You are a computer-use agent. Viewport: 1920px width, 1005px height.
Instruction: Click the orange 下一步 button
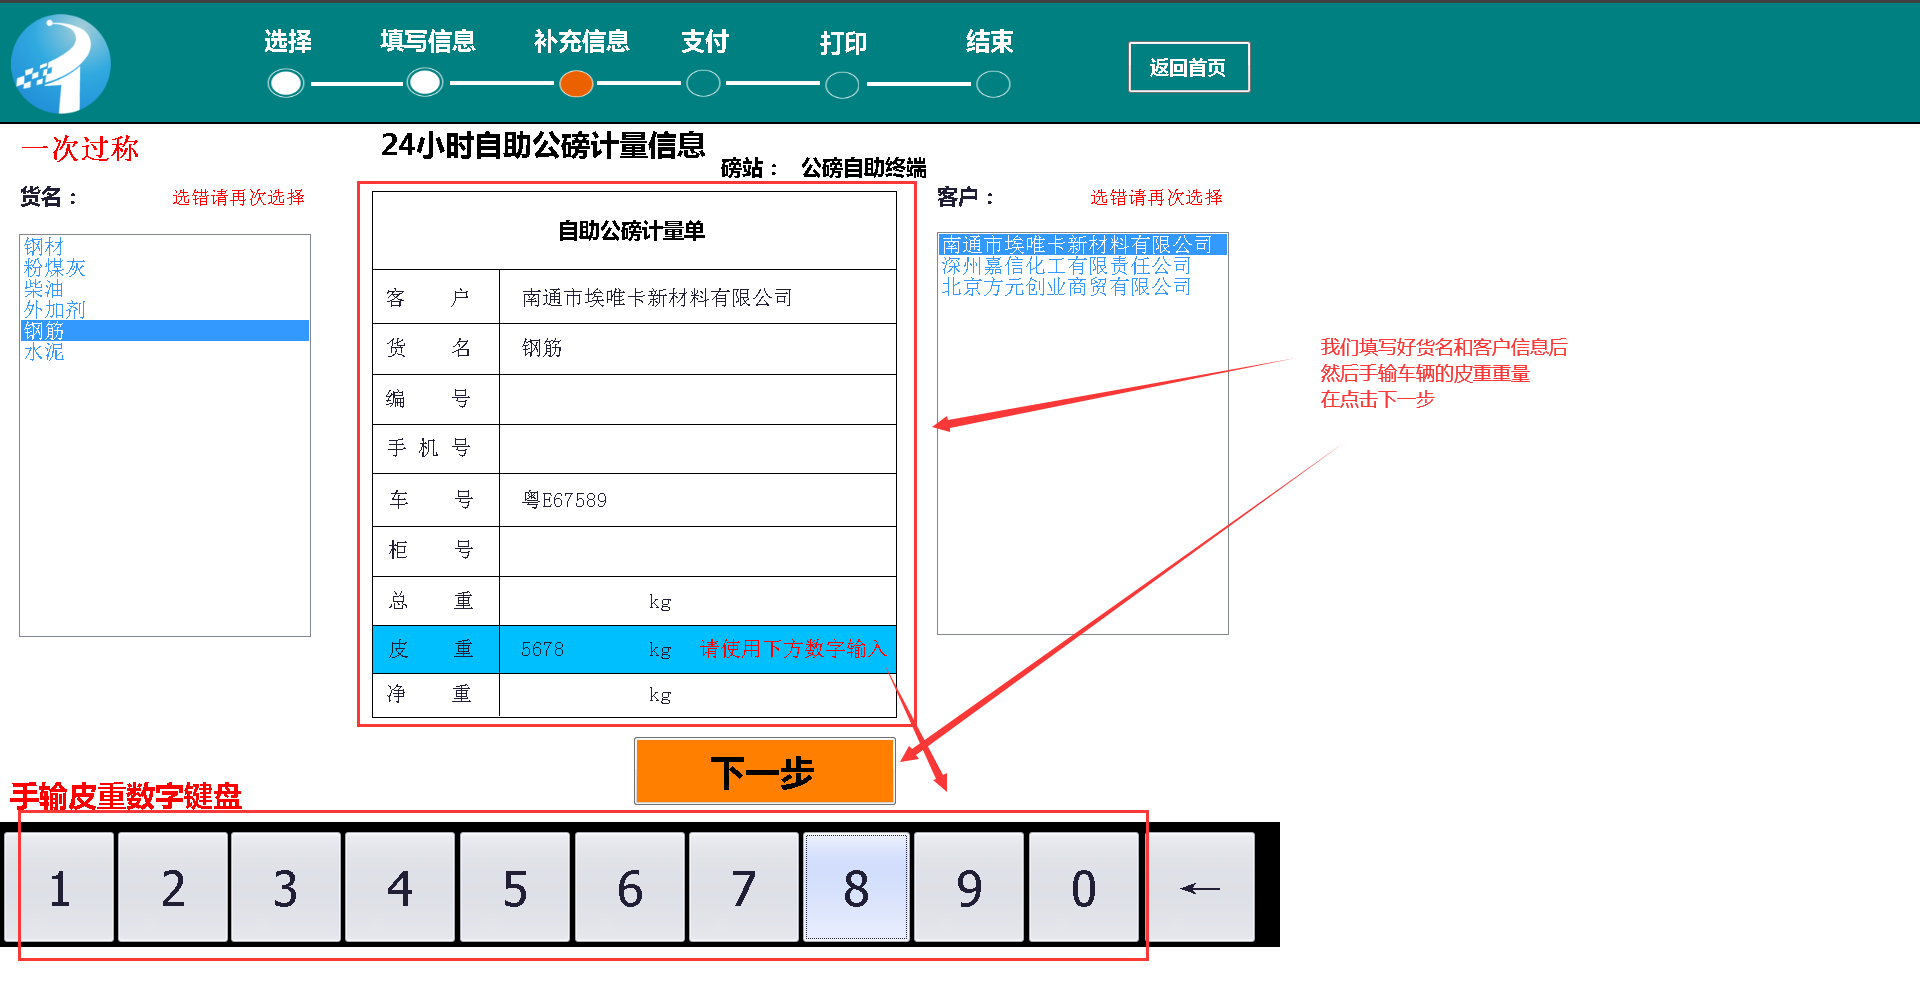tap(765, 771)
